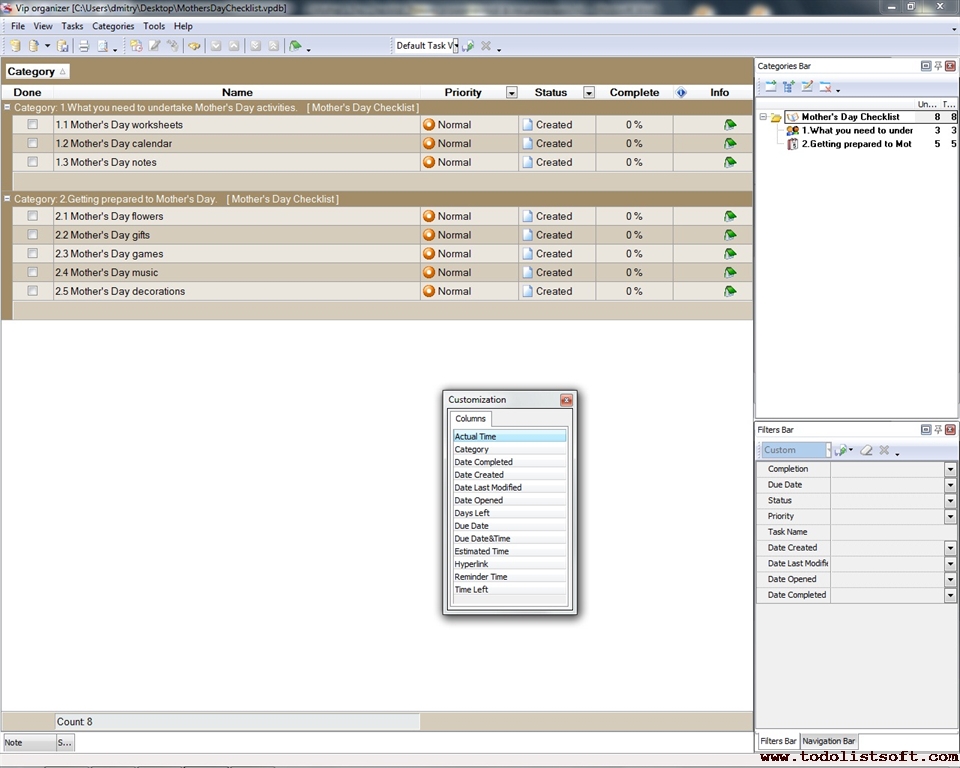Click the eraser icon in Filters Bar
The image size is (960, 768).
(867, 451)
